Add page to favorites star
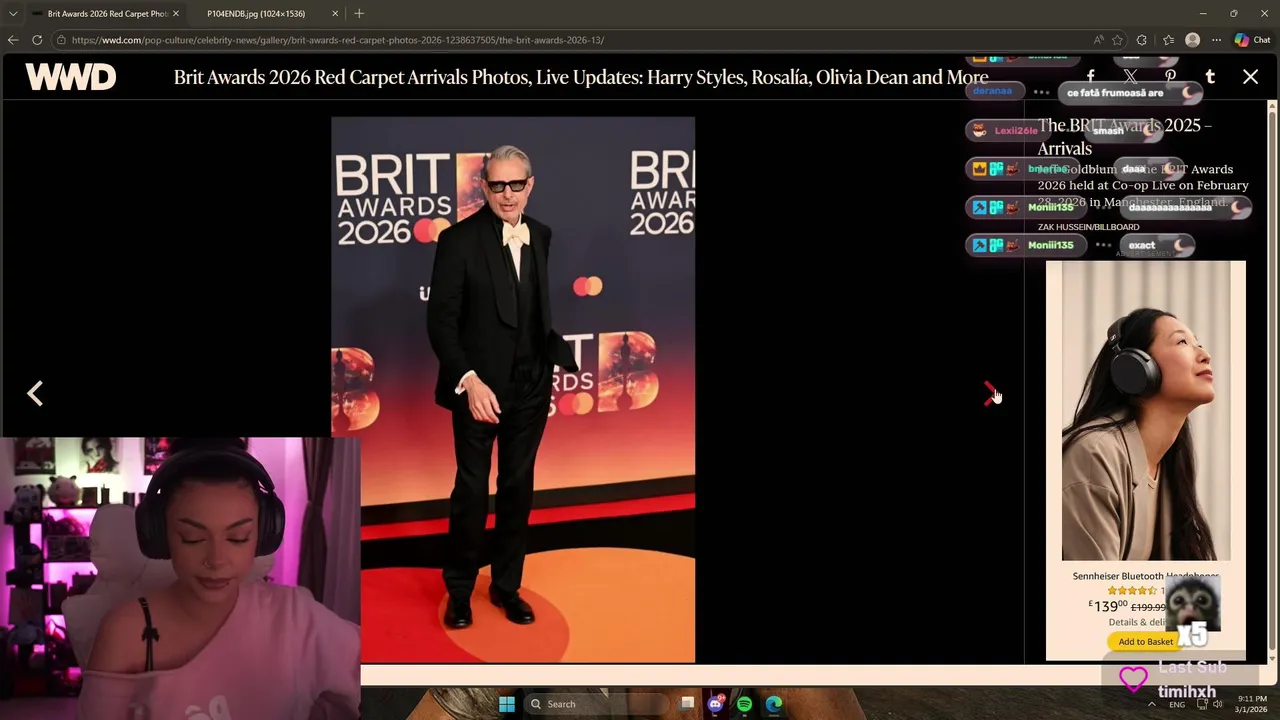 coord(1119,40)
